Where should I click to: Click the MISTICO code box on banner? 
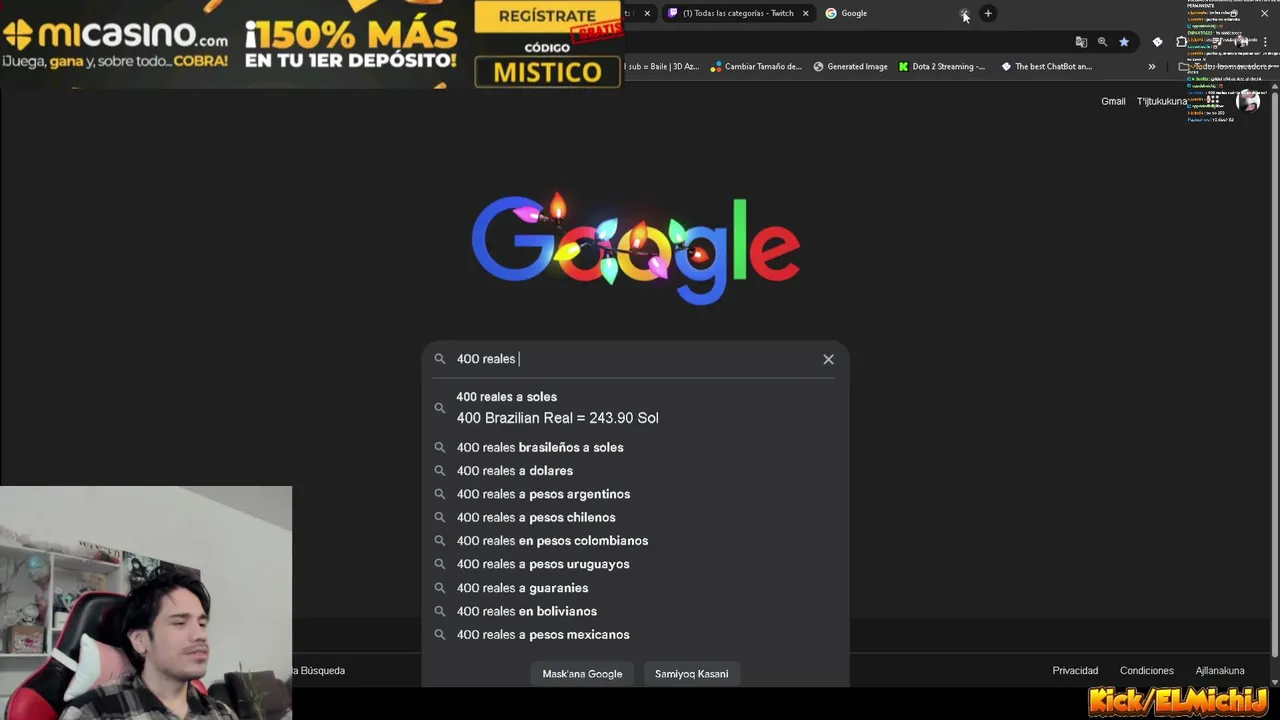click(x=547, y=72)
